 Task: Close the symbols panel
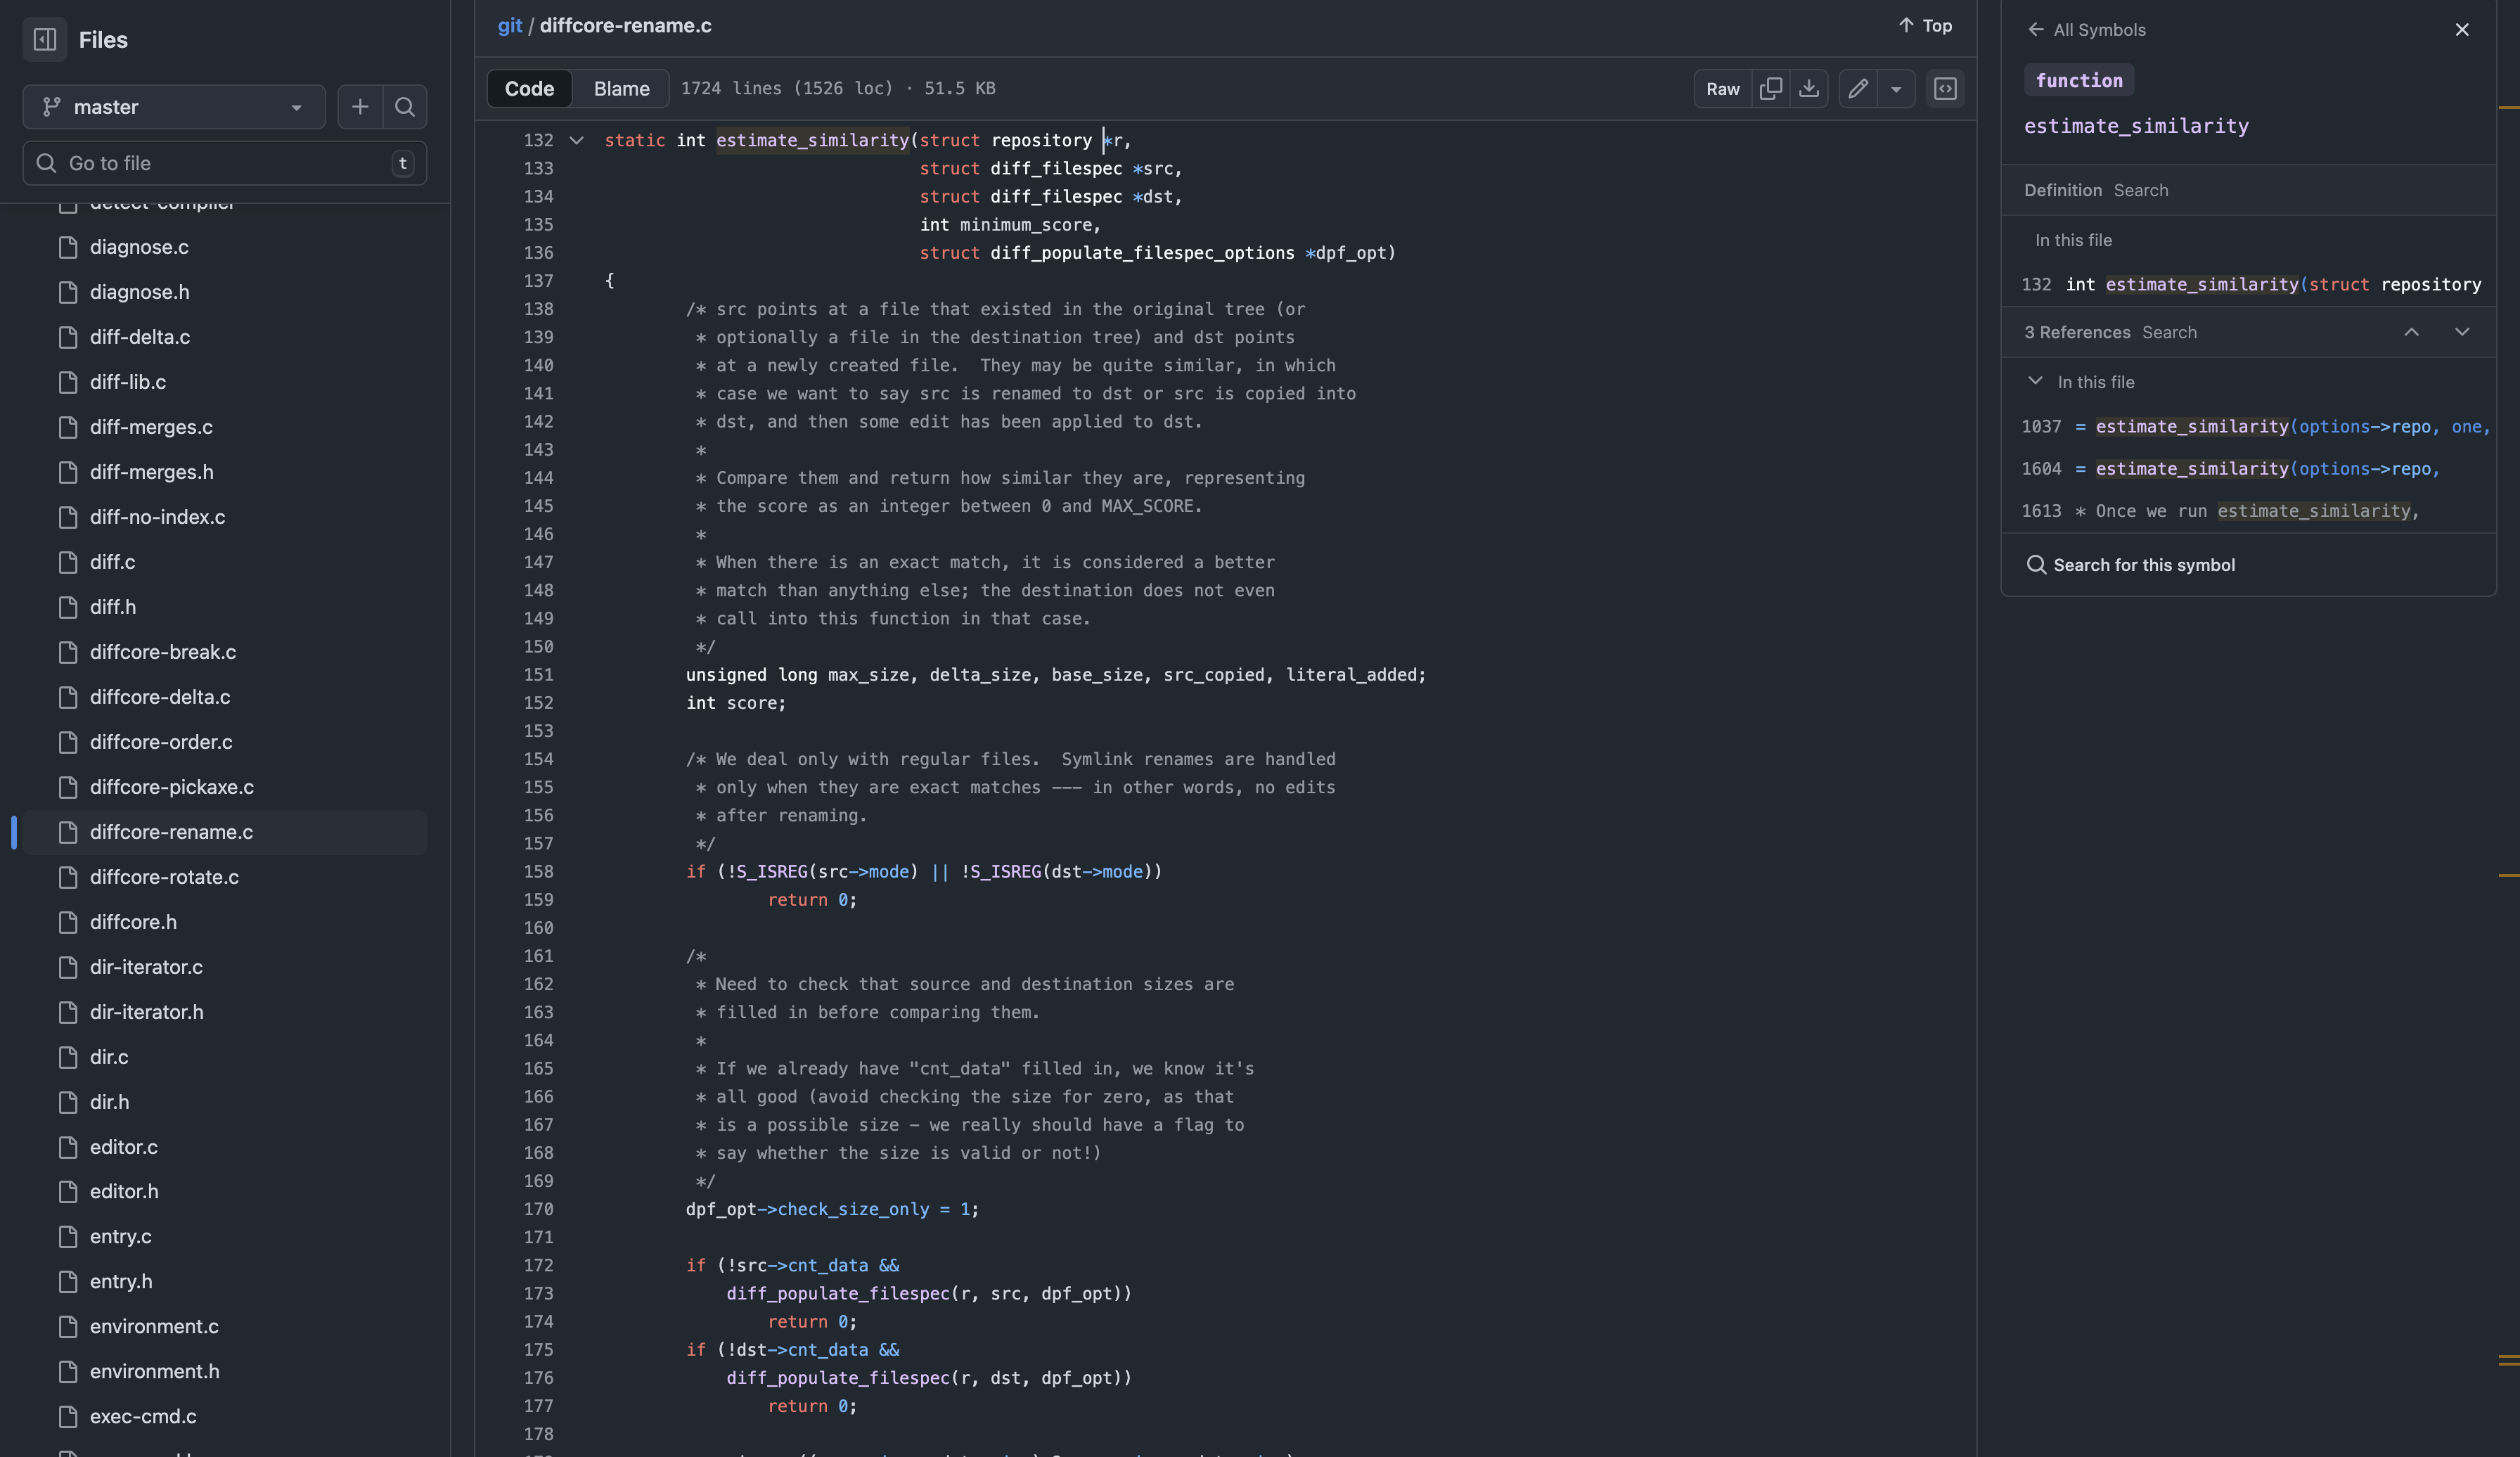click(x=2461, y=29)
